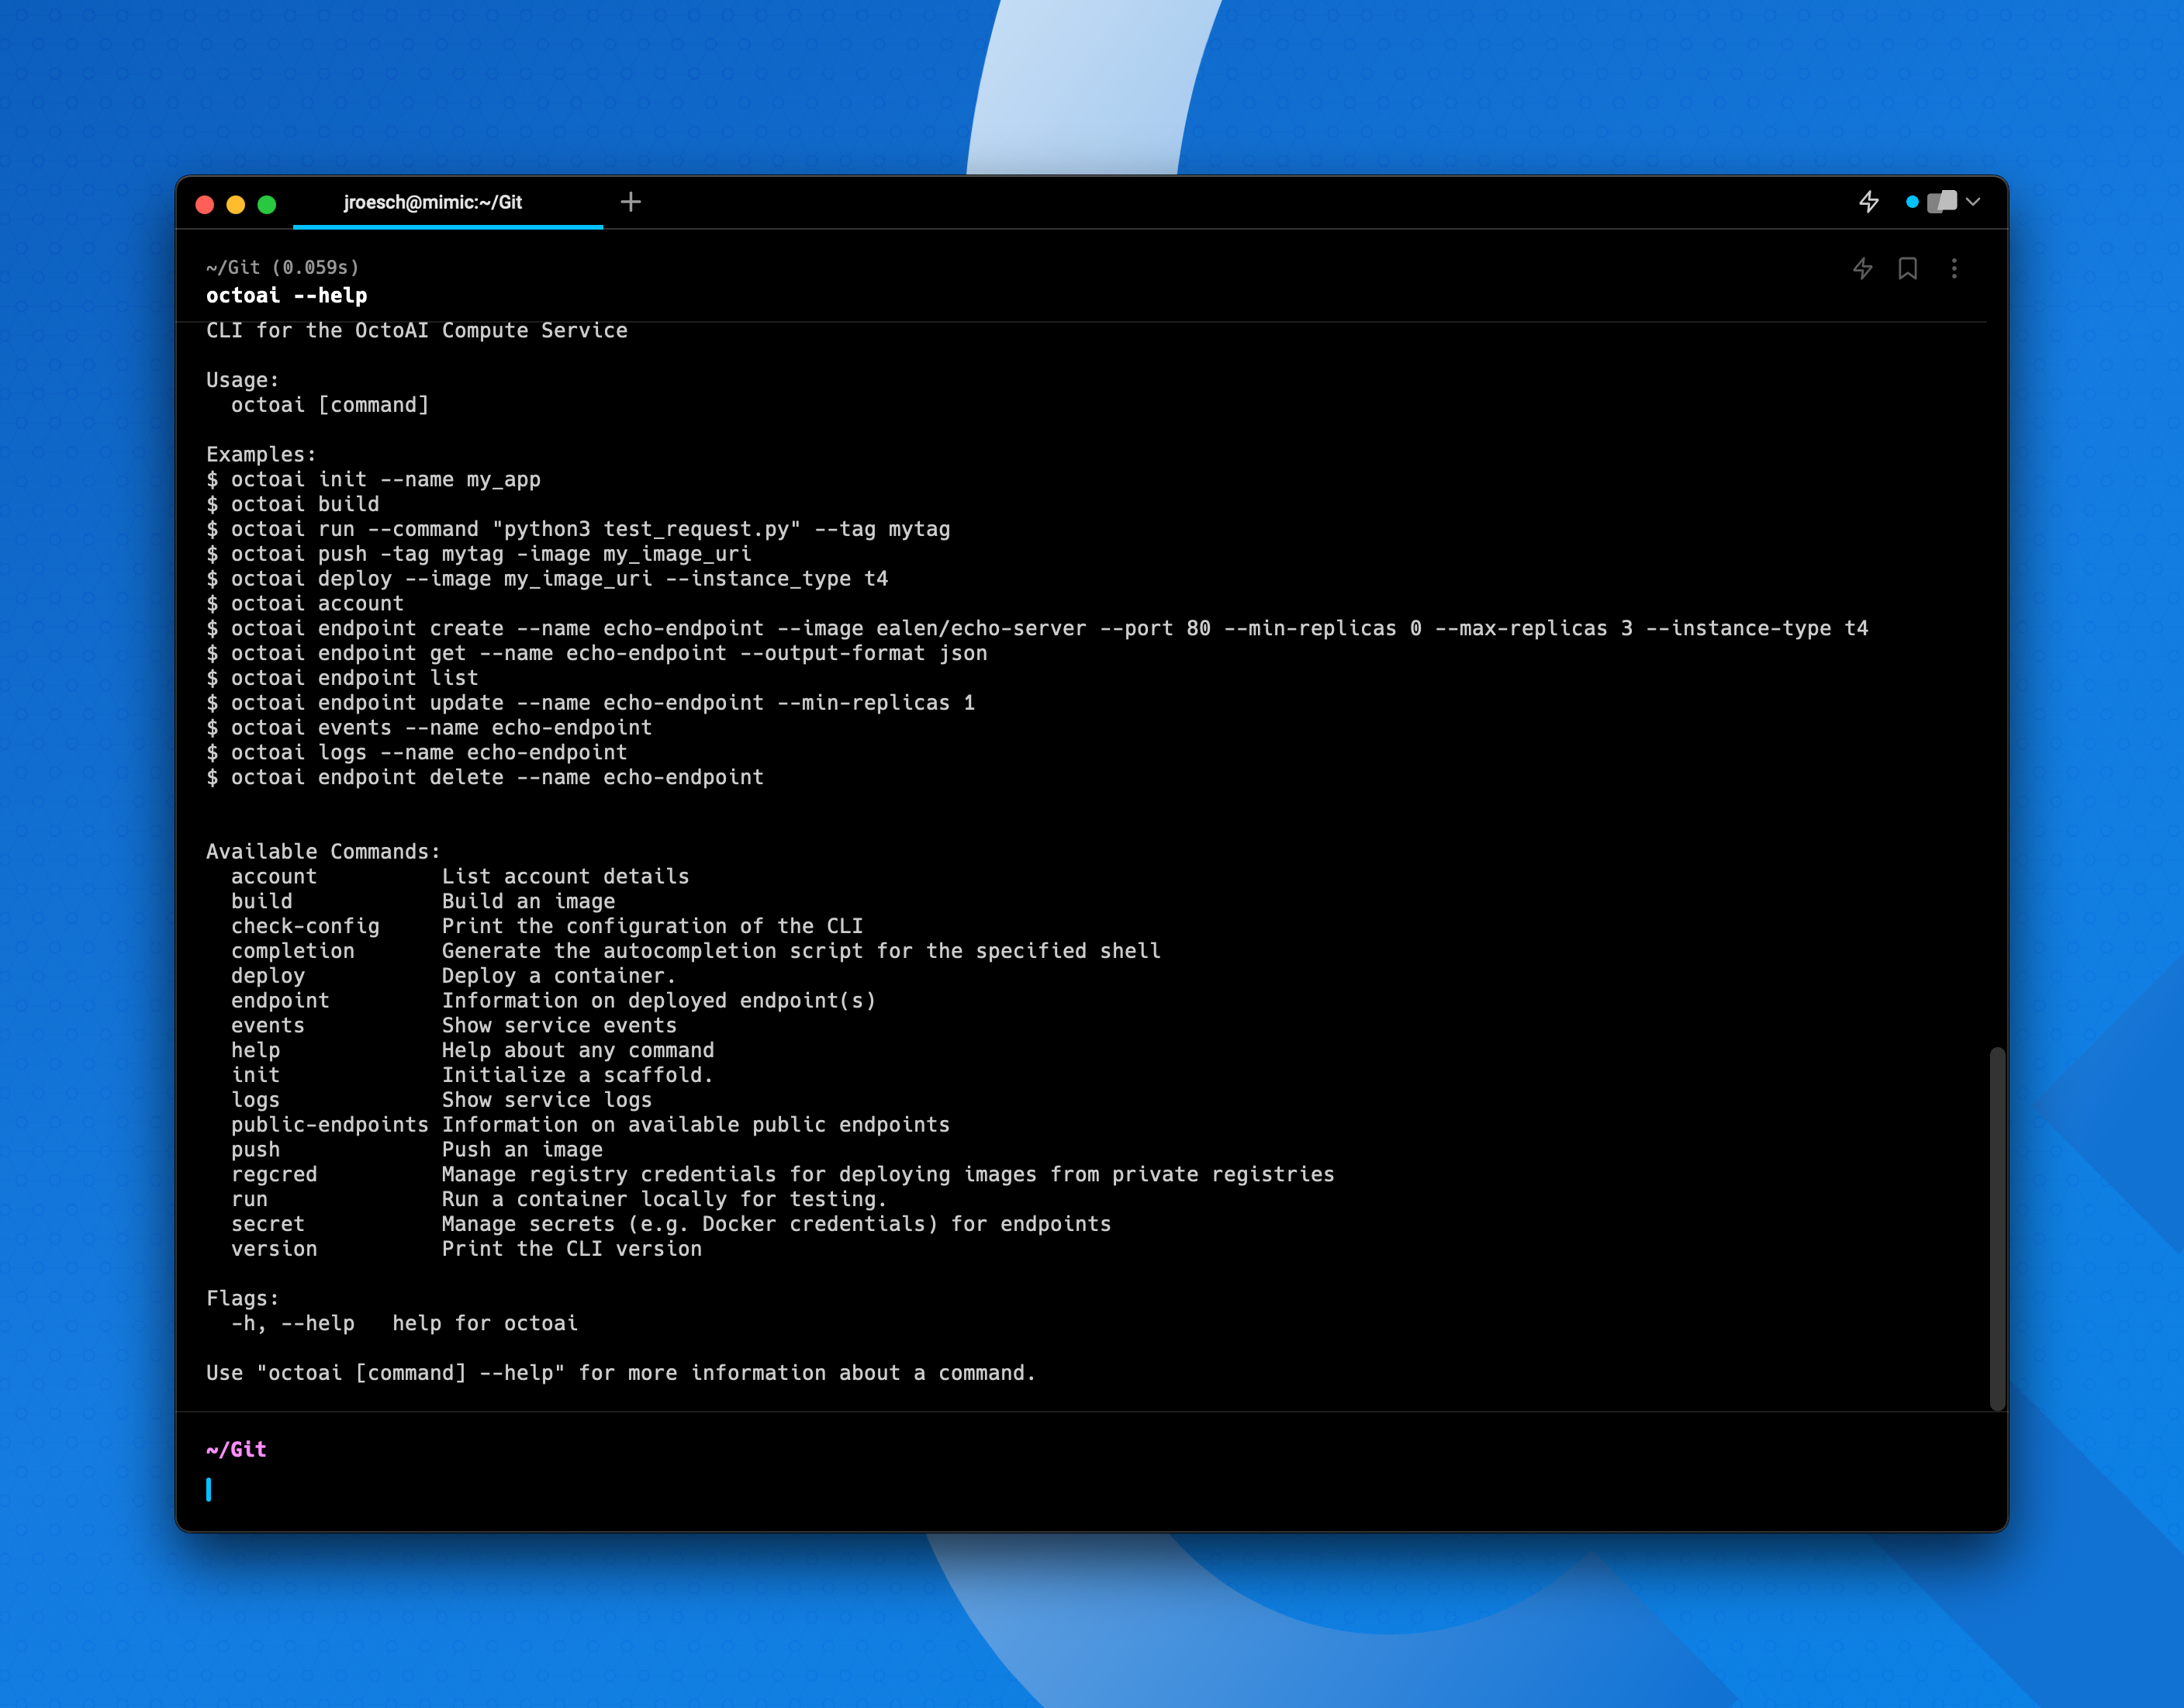Click the block's lightning bolt AI icon
This screenshot has width=2184, height=1708.
(1862, 268)
